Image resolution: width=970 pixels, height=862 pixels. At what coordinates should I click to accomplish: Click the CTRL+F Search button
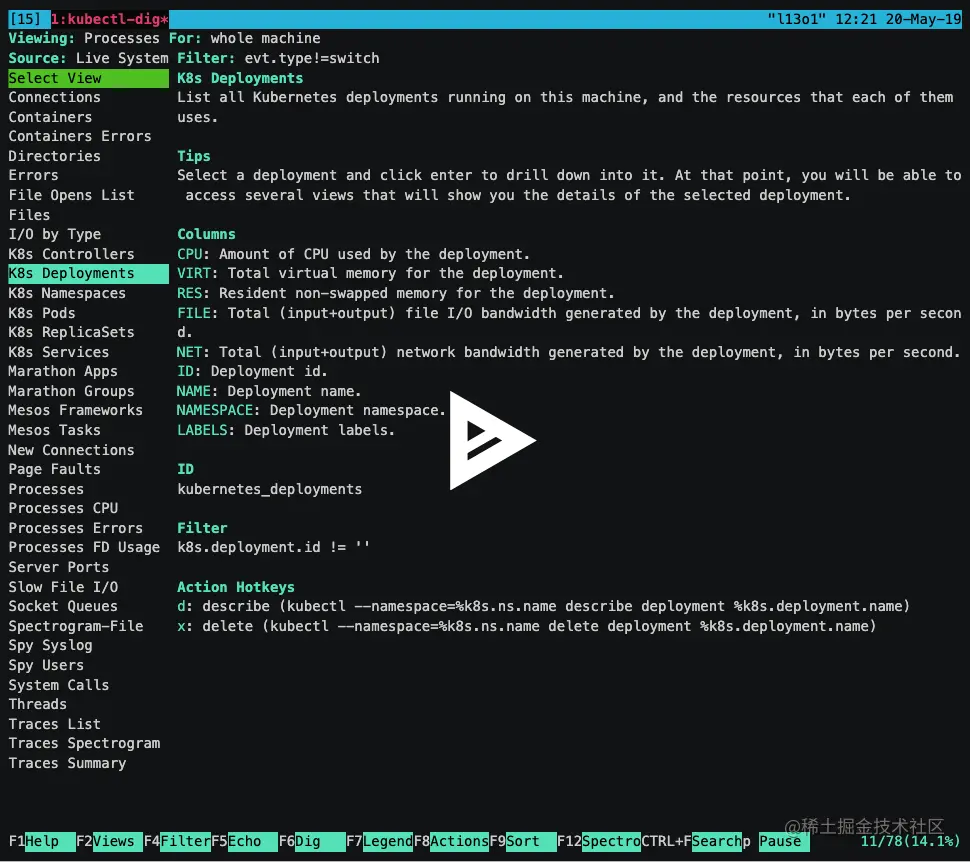pyautogui.click(x=692, y=842)
